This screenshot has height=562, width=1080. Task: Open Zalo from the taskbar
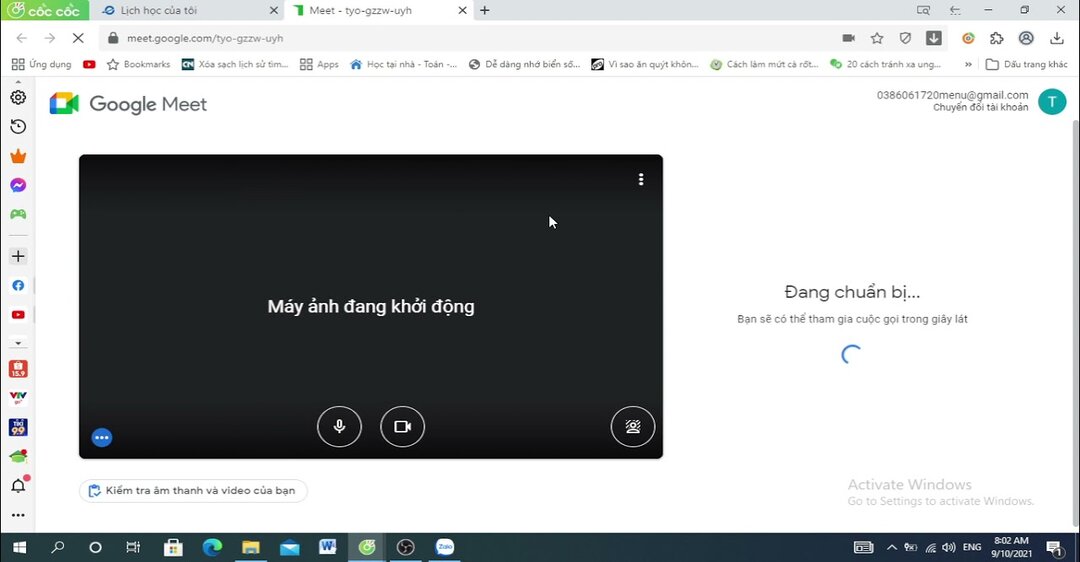pyautogui.click(x=445, y=548)
